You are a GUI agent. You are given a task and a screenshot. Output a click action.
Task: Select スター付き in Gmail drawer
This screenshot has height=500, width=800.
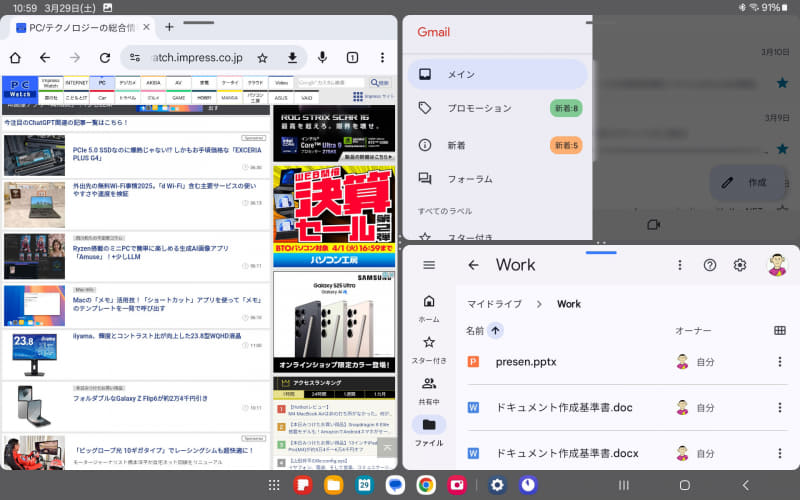(497, 236)
